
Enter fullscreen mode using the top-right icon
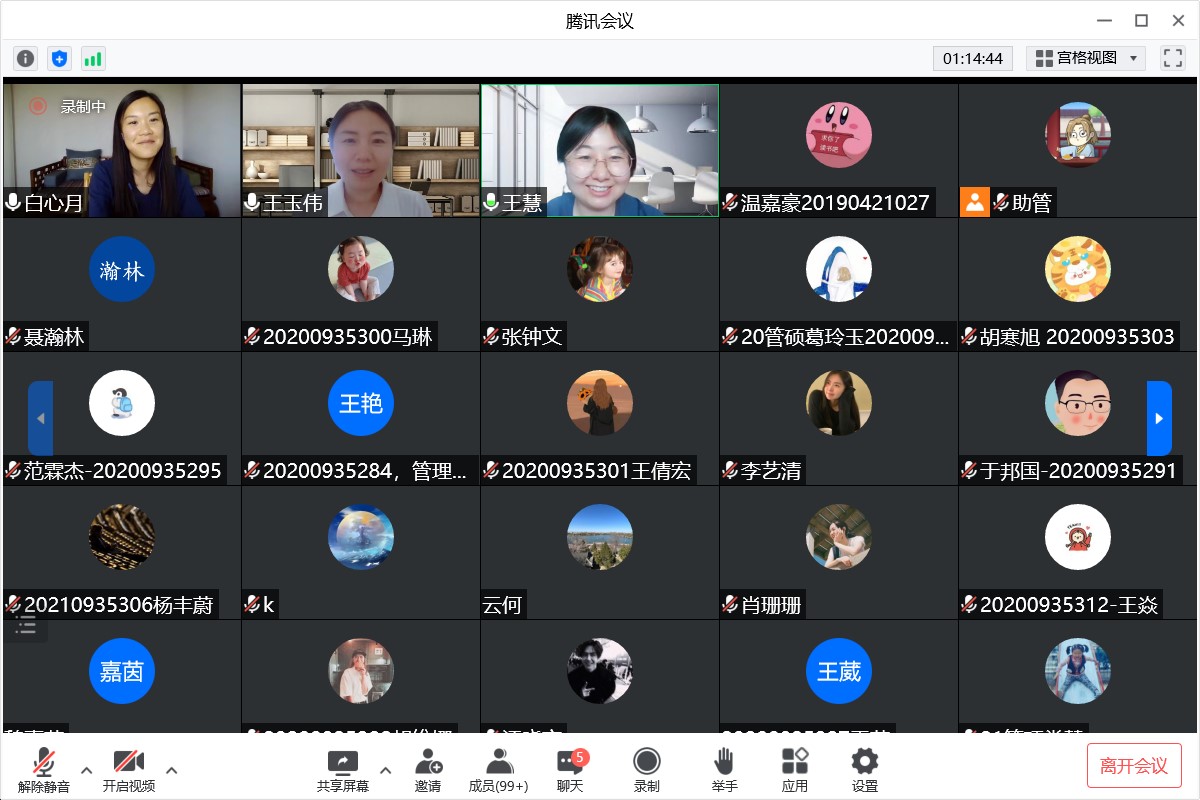1172,58
